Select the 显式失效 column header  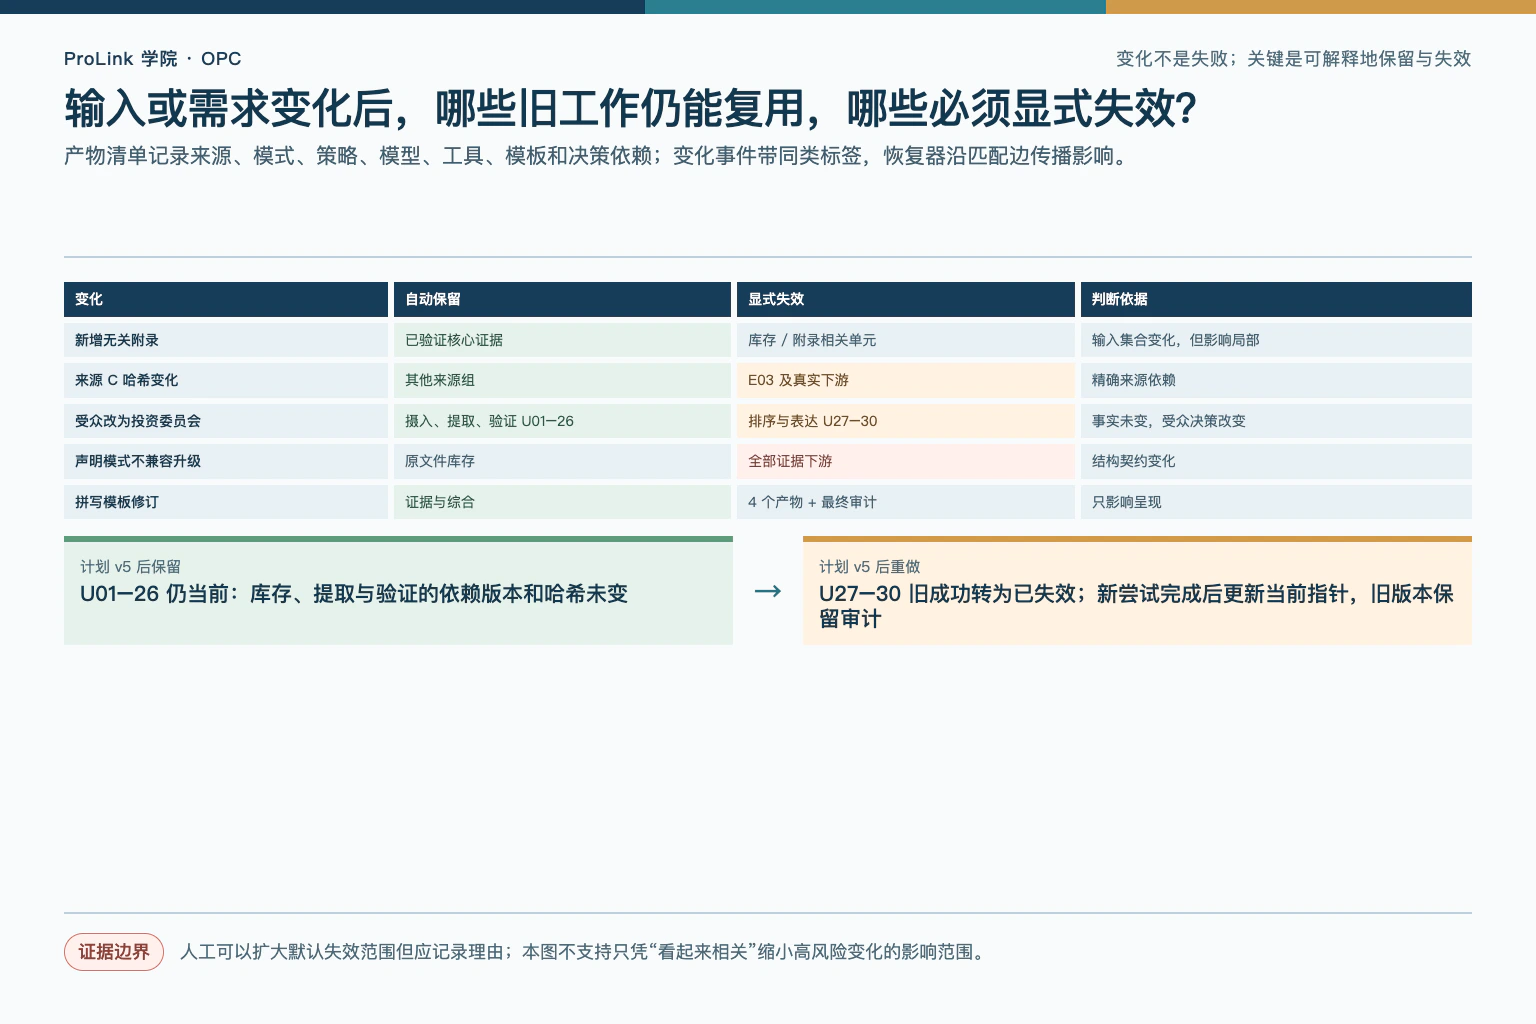tap(906, 299)
